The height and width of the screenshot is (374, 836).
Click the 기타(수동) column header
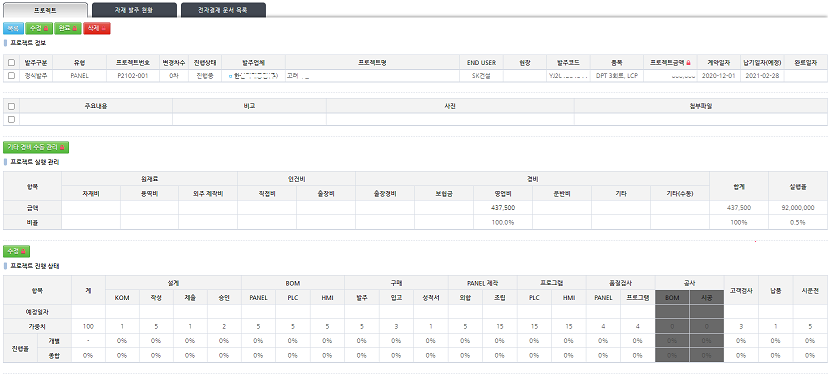point(680,193)
